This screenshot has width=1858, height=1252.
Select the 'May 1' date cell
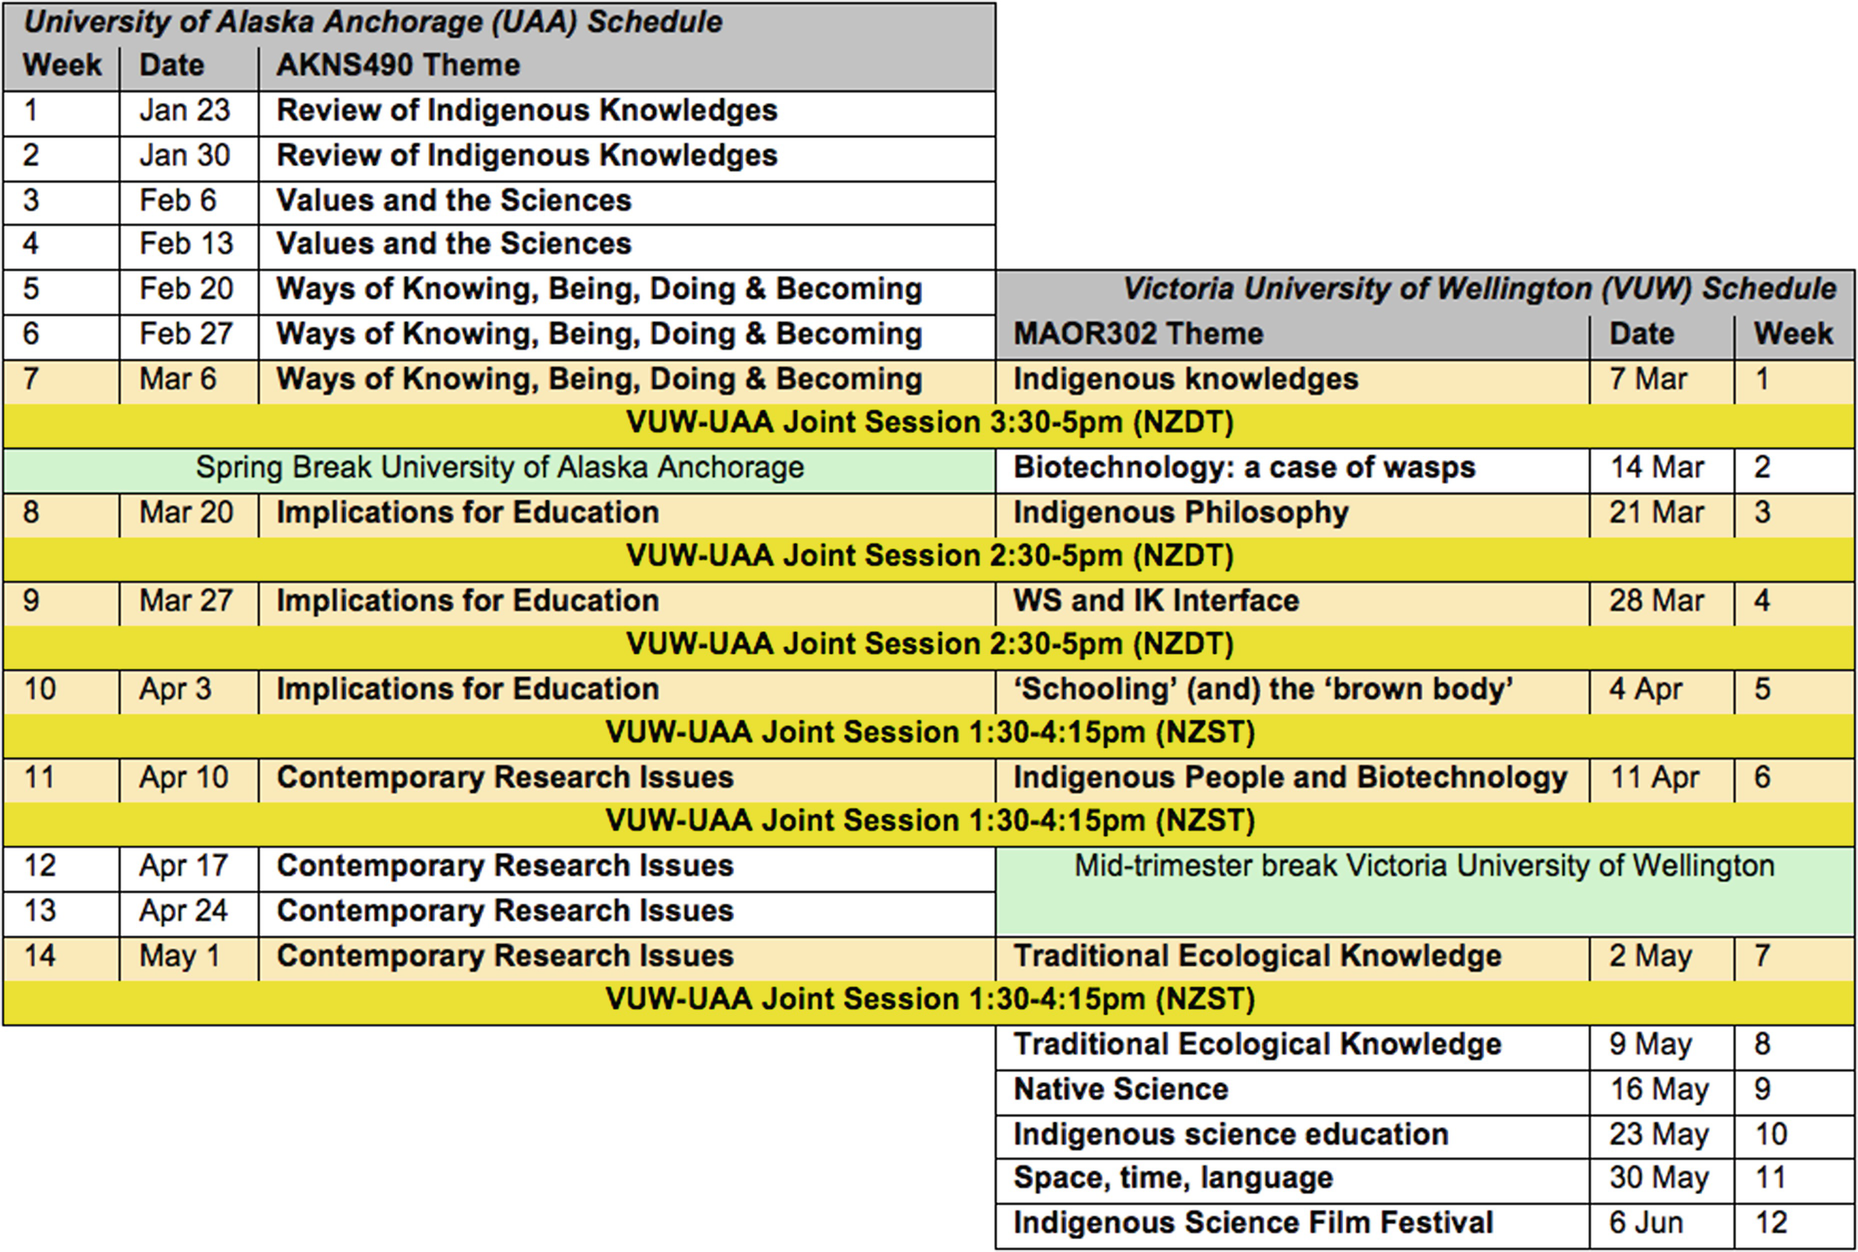click(x=188, y=957)
